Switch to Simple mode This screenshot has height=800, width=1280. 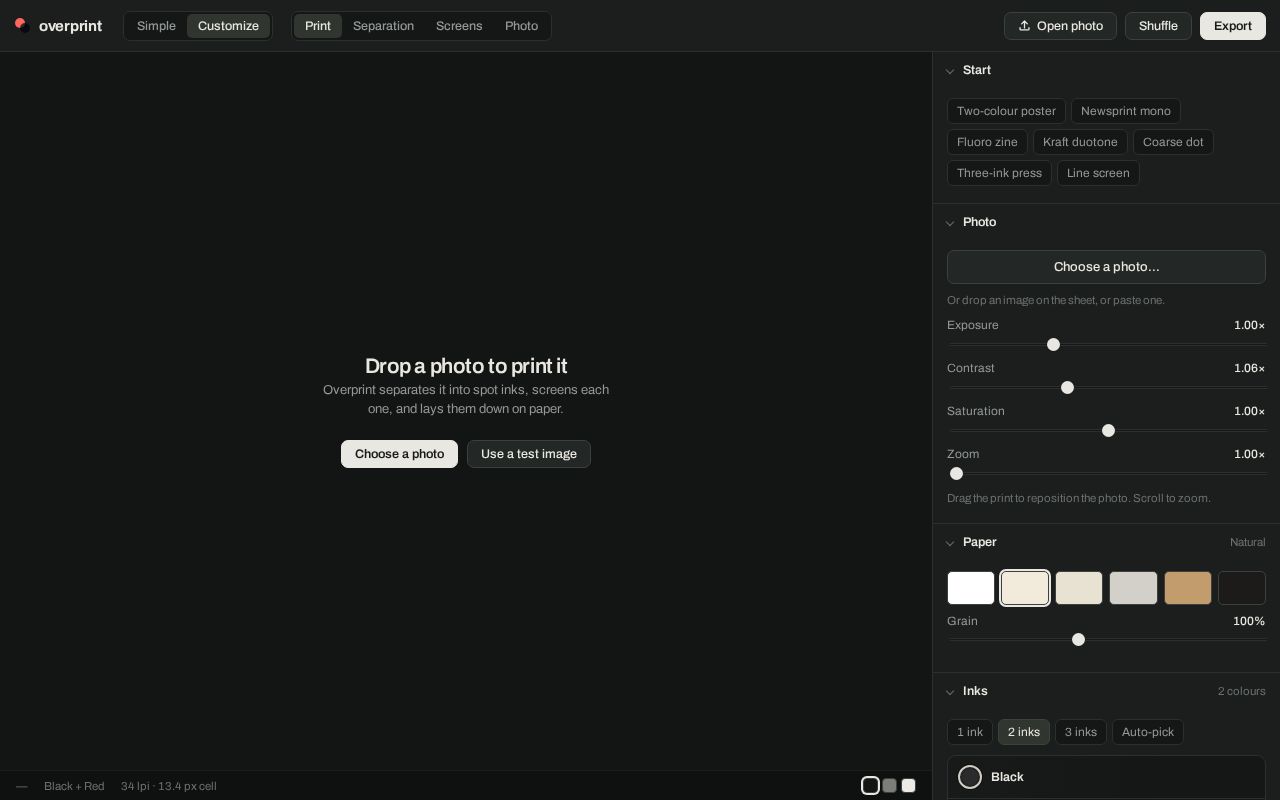coord(156,26)
